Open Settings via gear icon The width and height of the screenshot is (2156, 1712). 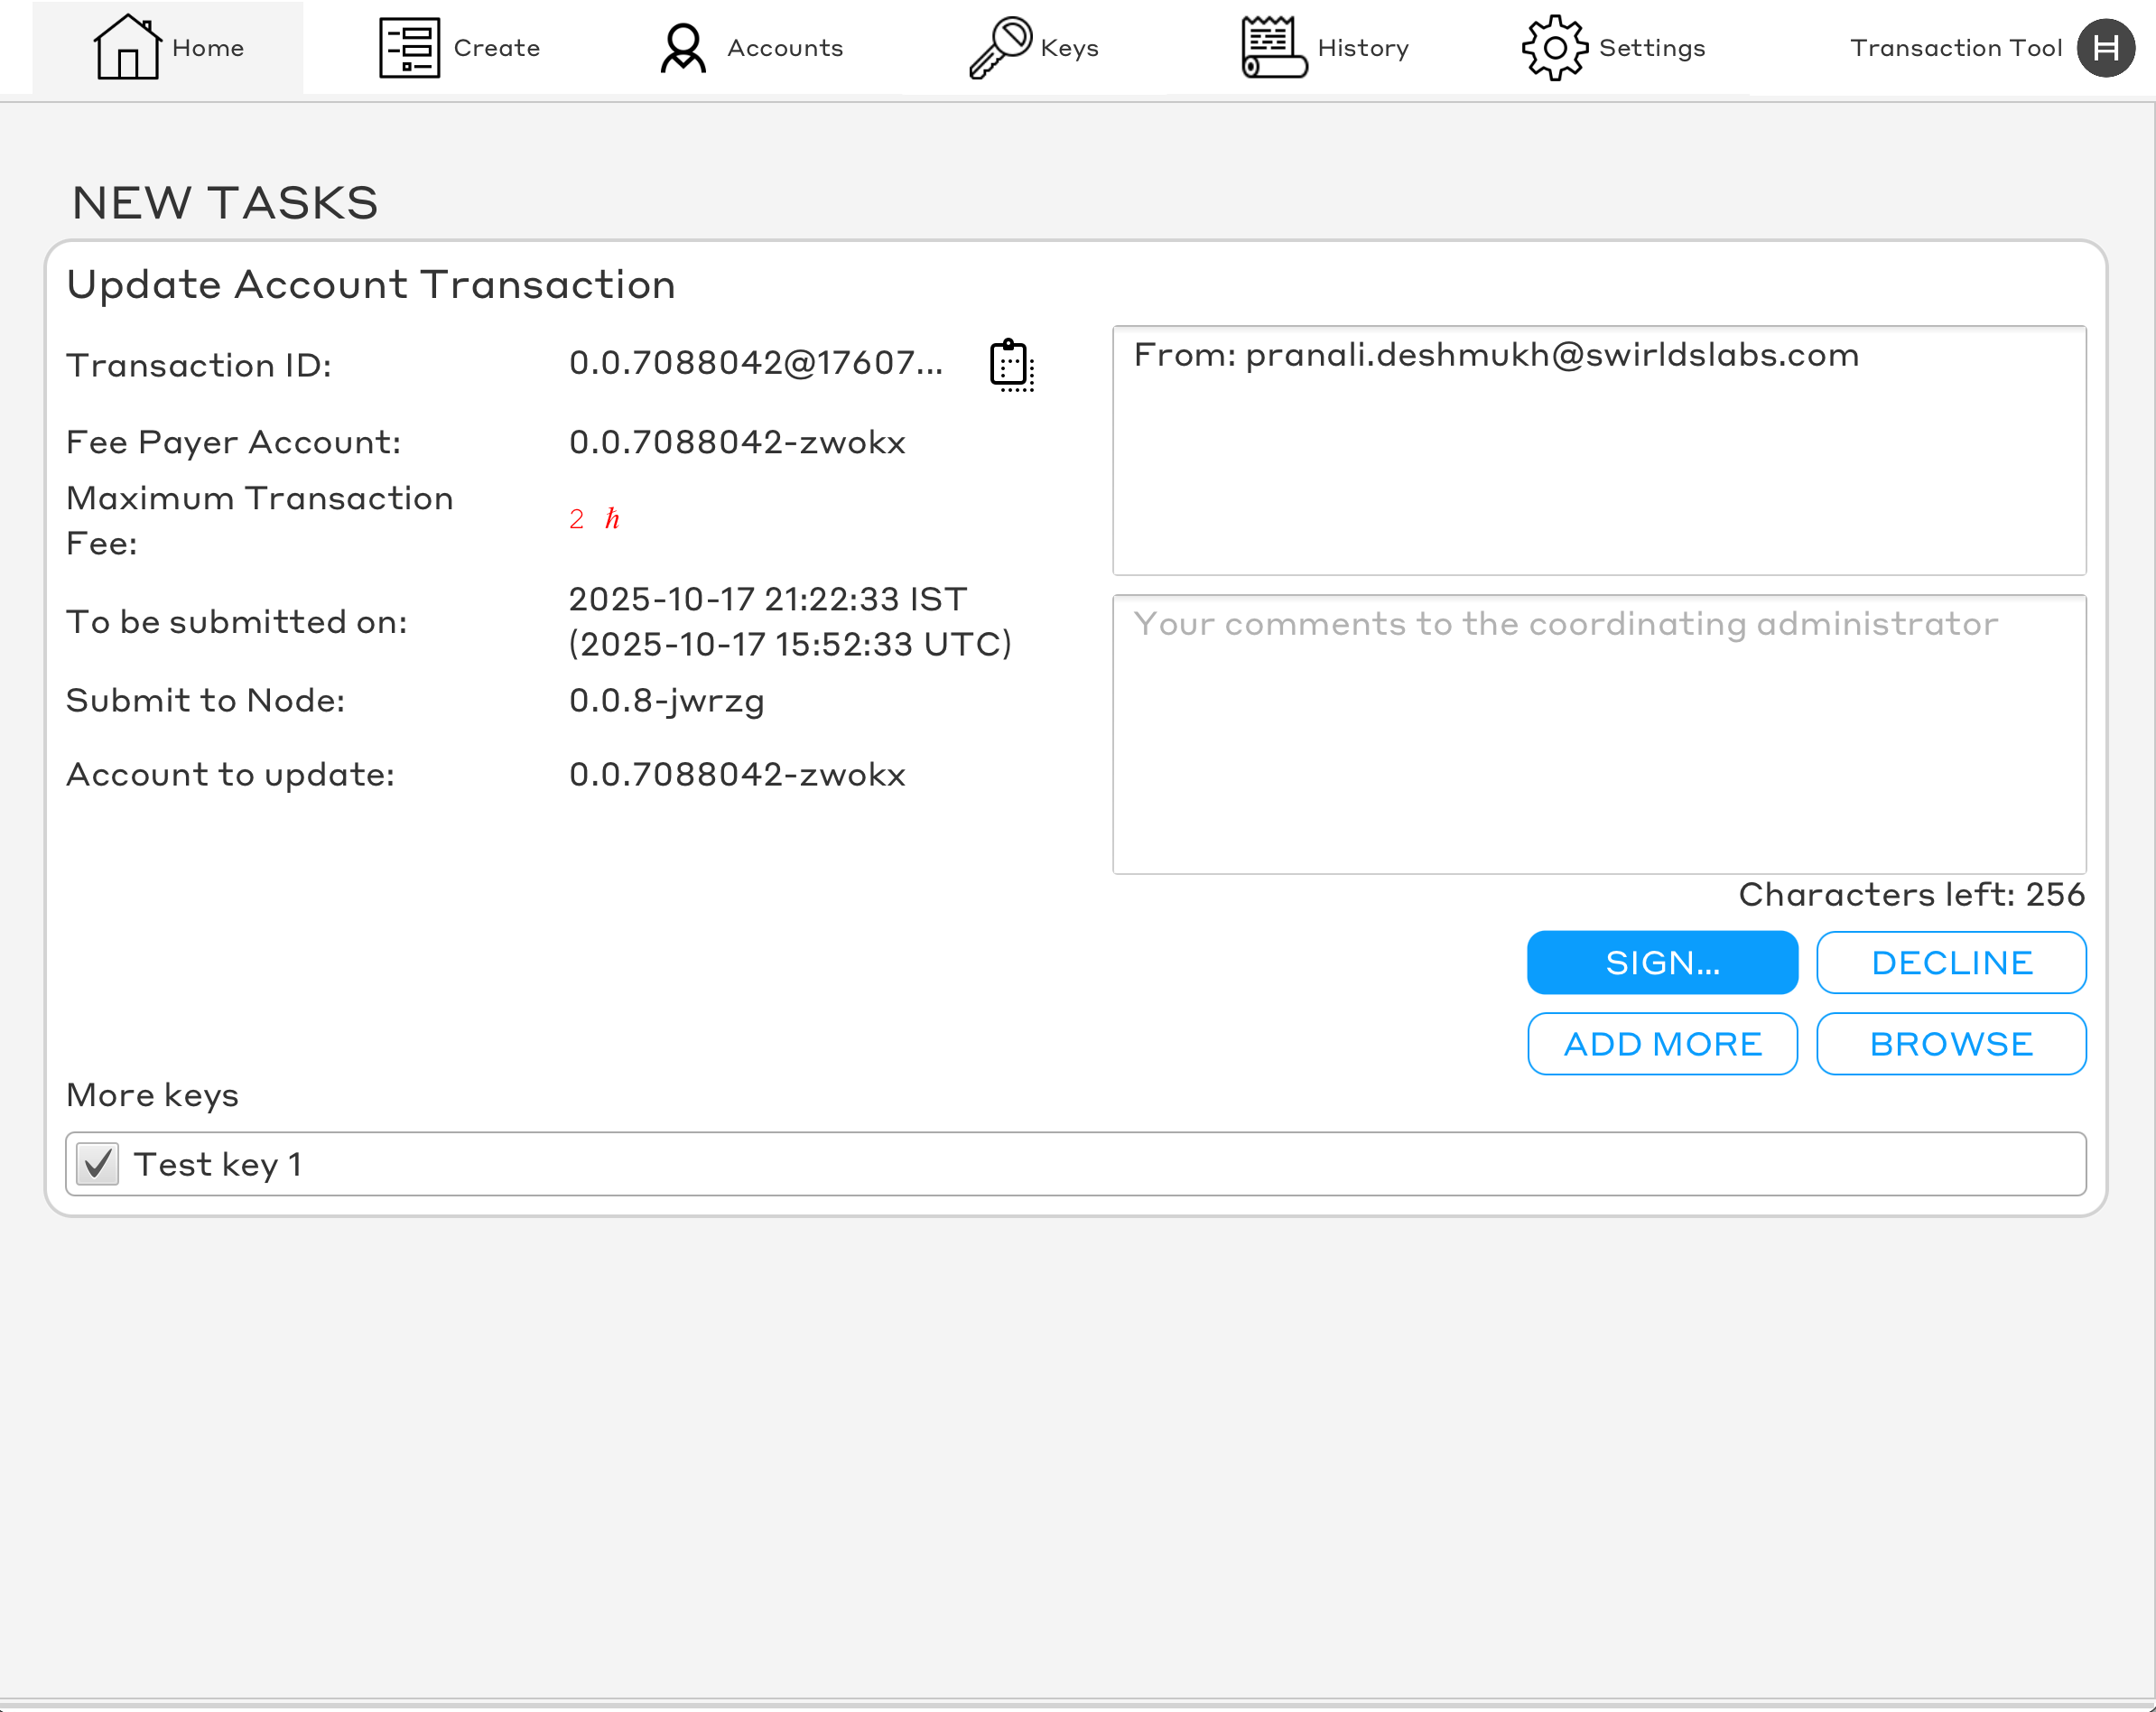[1554, 47]
